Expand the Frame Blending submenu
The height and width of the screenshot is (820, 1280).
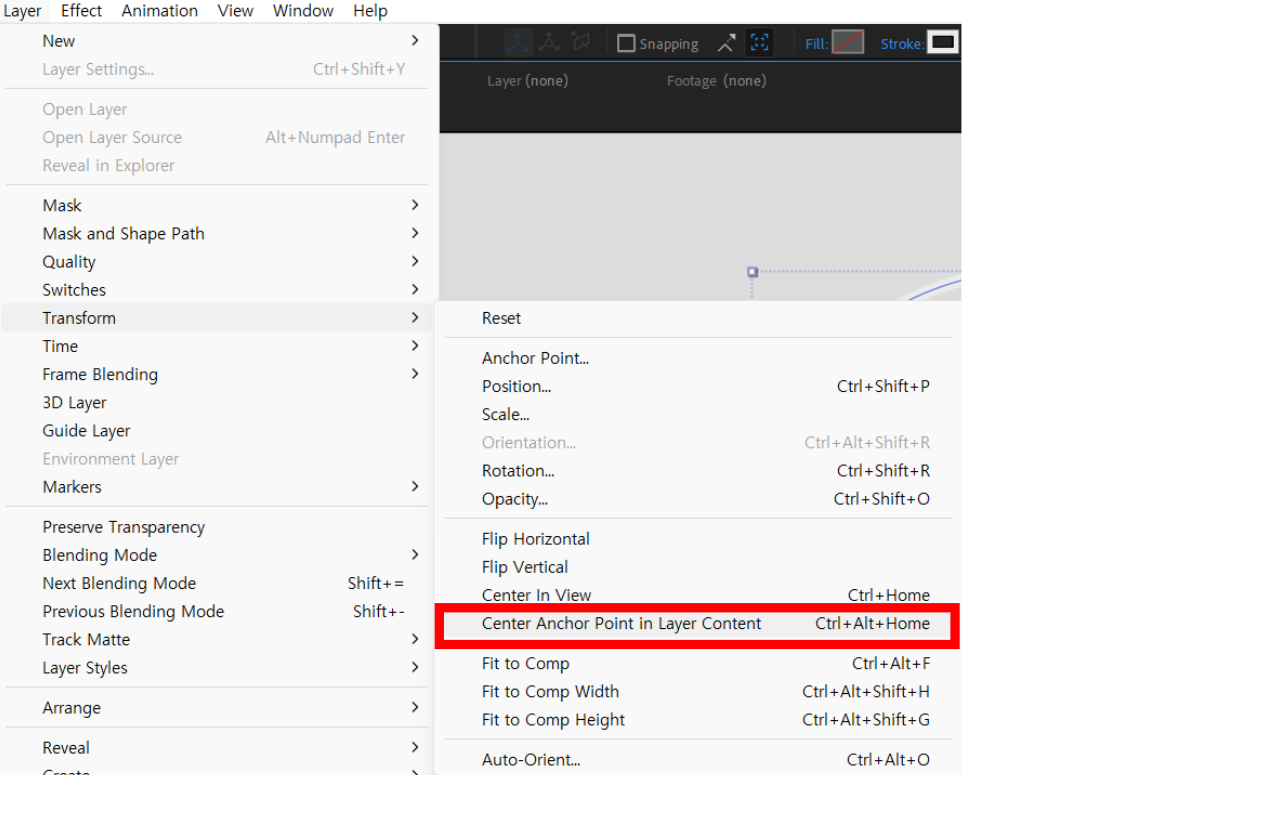pyautogui.click(x=216, y=374)
